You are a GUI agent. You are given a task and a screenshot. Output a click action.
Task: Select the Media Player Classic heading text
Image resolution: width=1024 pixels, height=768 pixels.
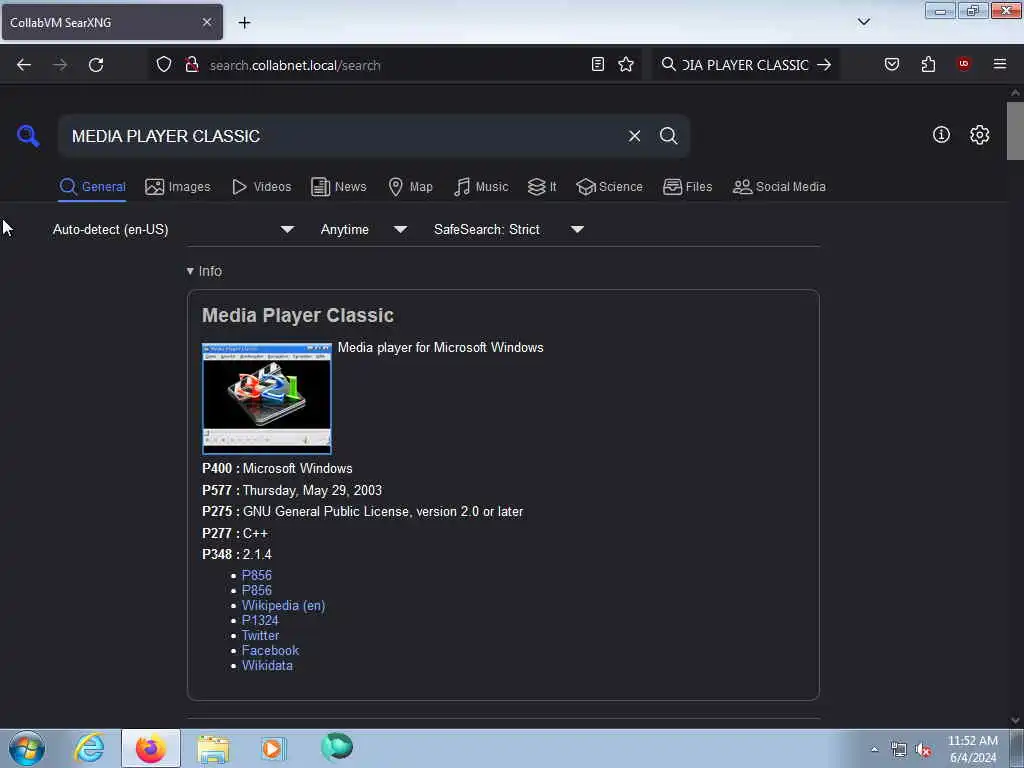(298, 315)
